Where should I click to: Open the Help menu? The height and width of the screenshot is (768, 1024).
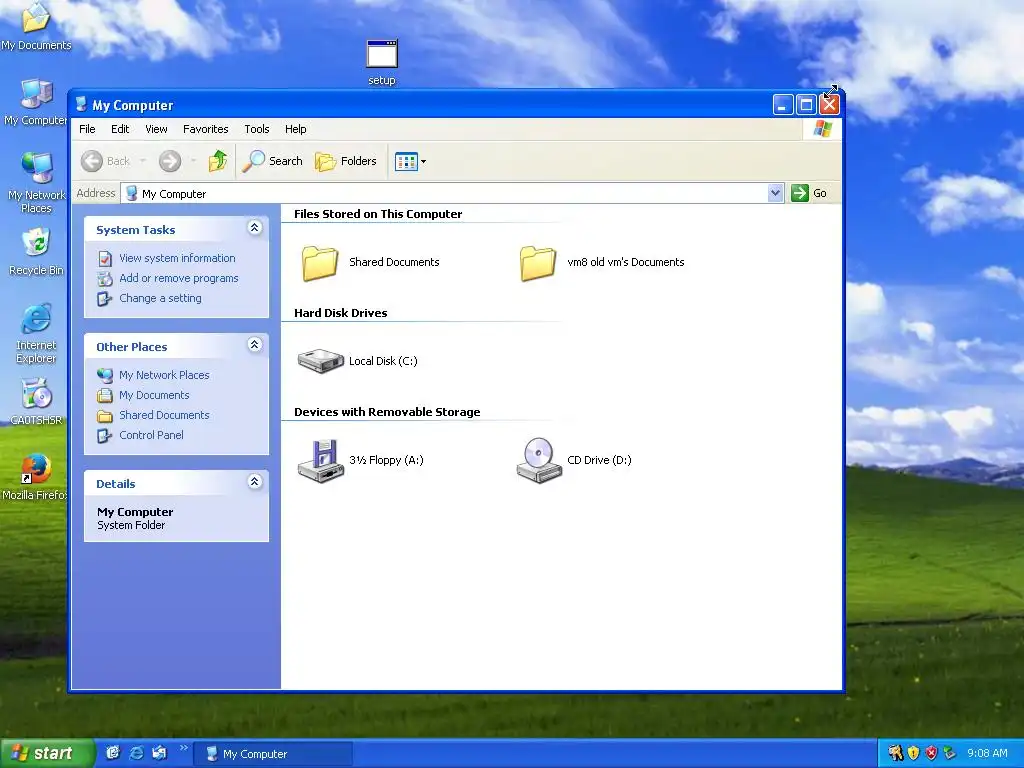point(295,129)
